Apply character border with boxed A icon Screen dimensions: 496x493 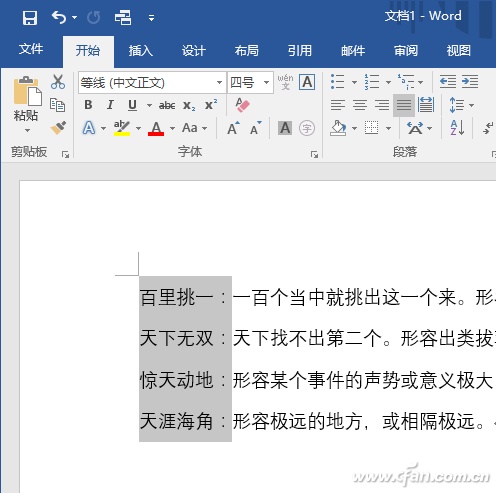307,82
